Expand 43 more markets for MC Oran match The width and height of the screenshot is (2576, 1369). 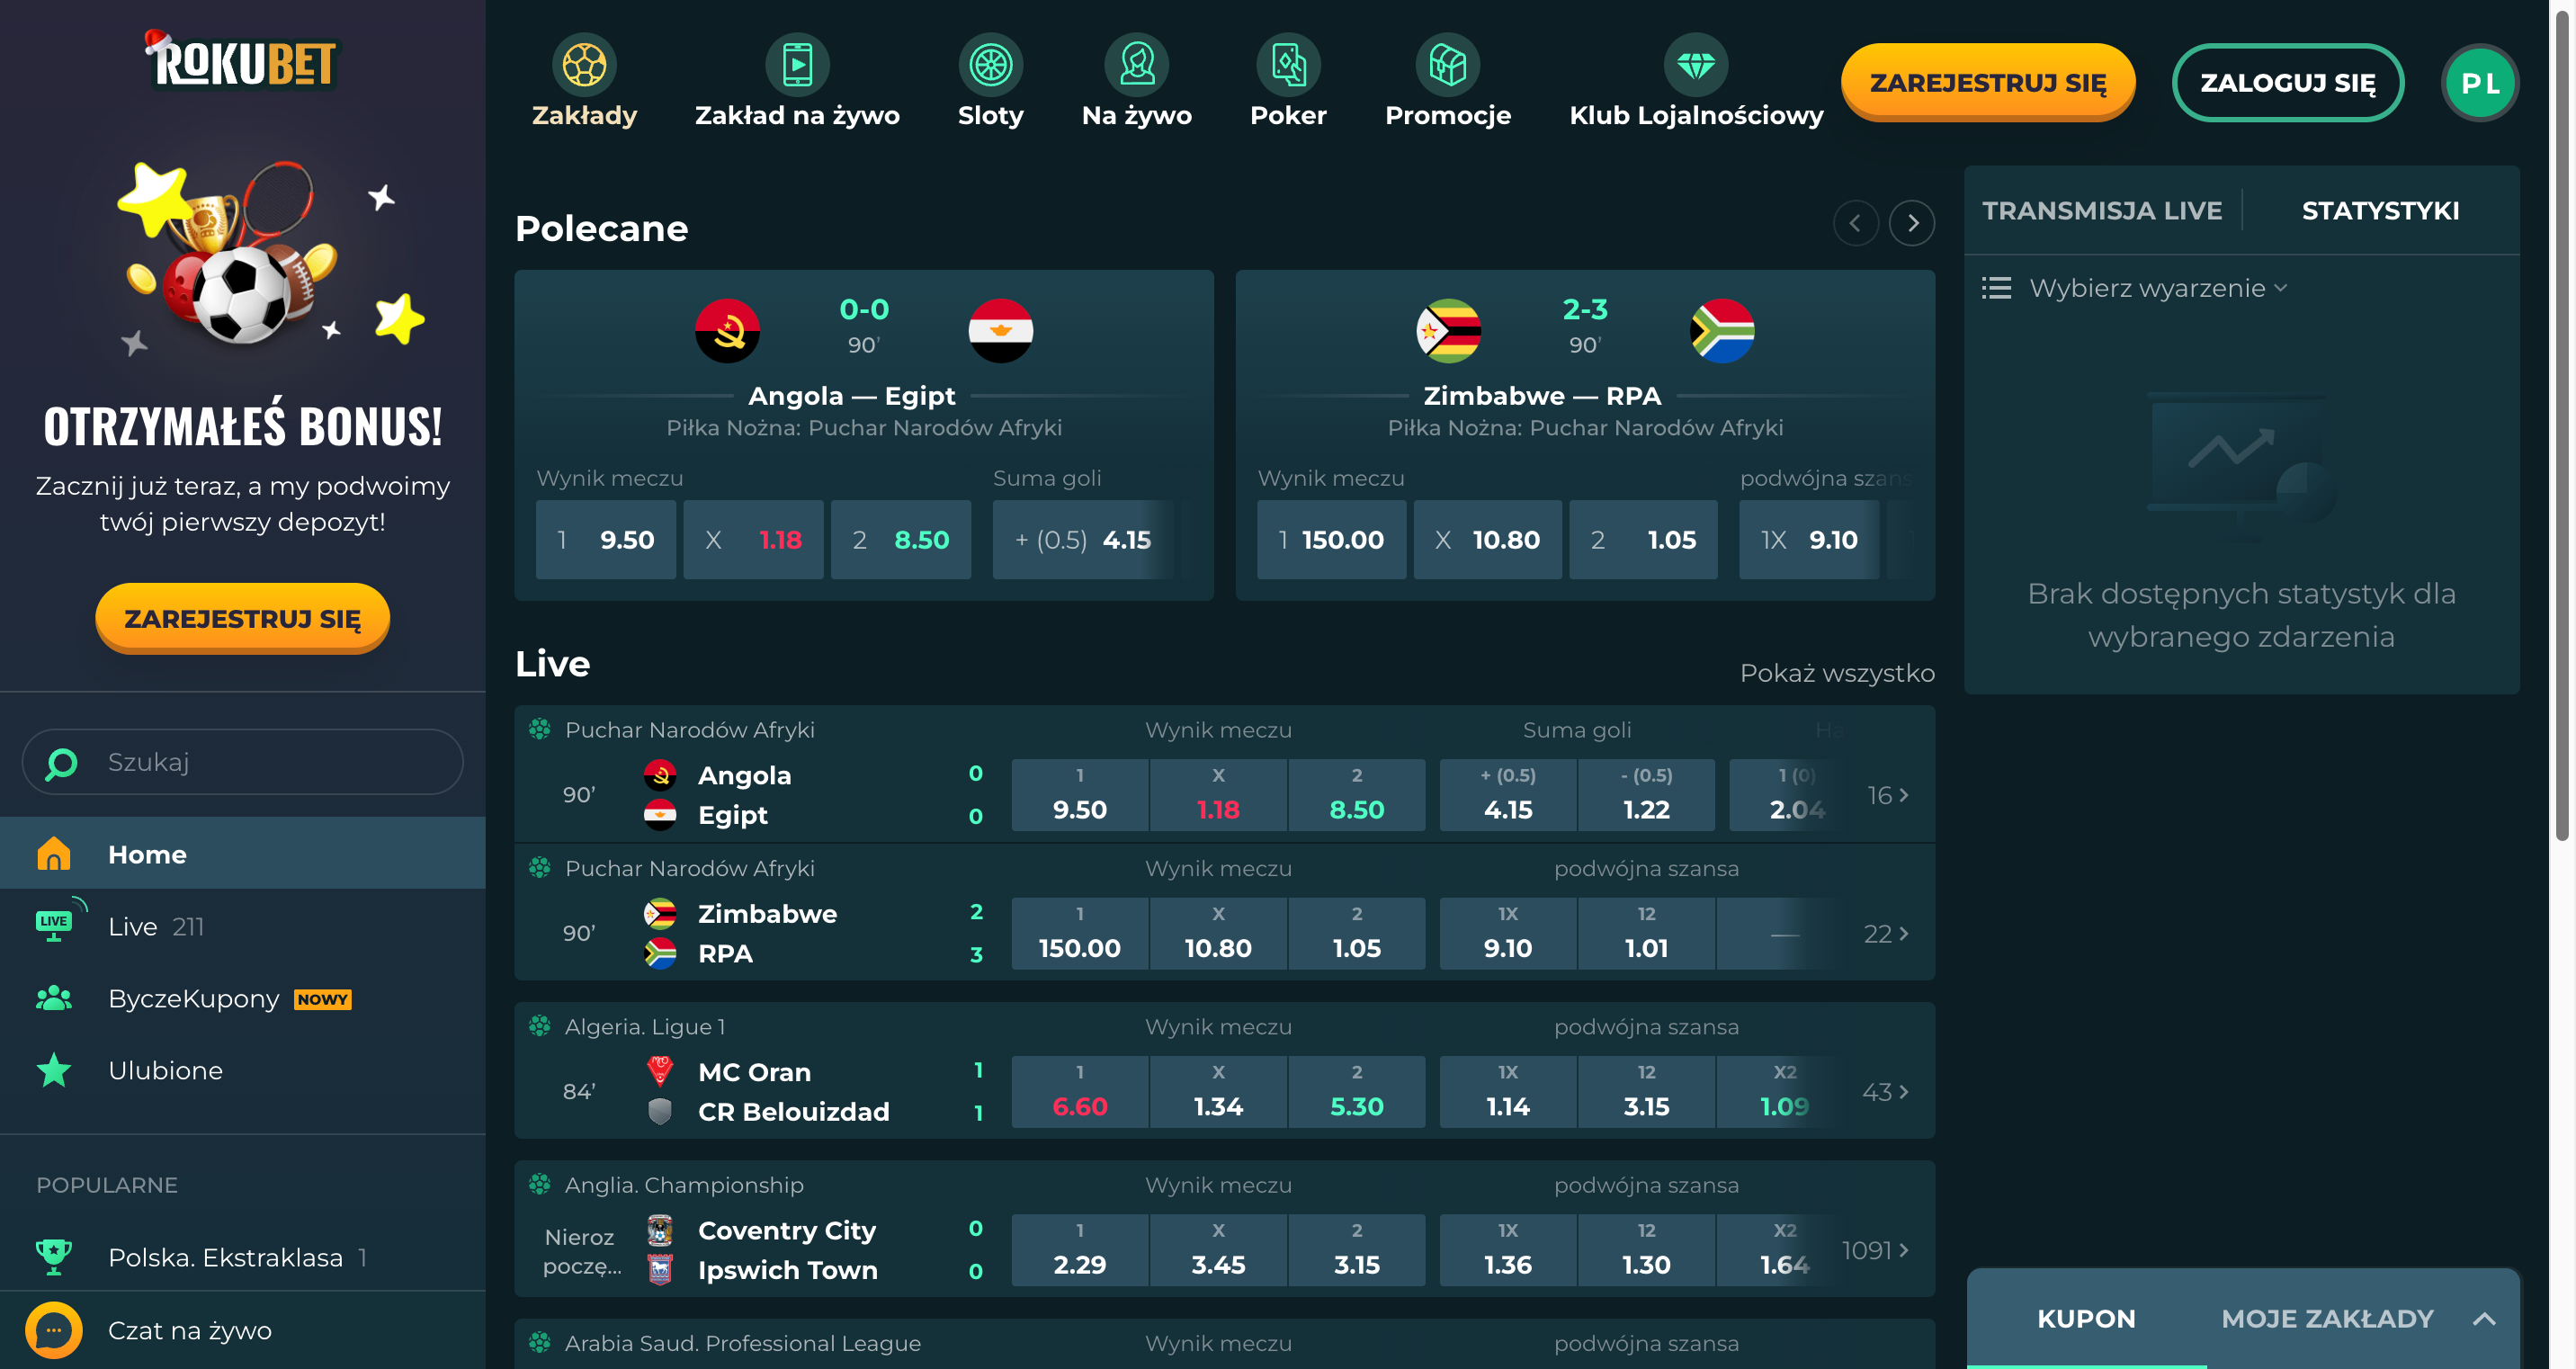1886,1092
